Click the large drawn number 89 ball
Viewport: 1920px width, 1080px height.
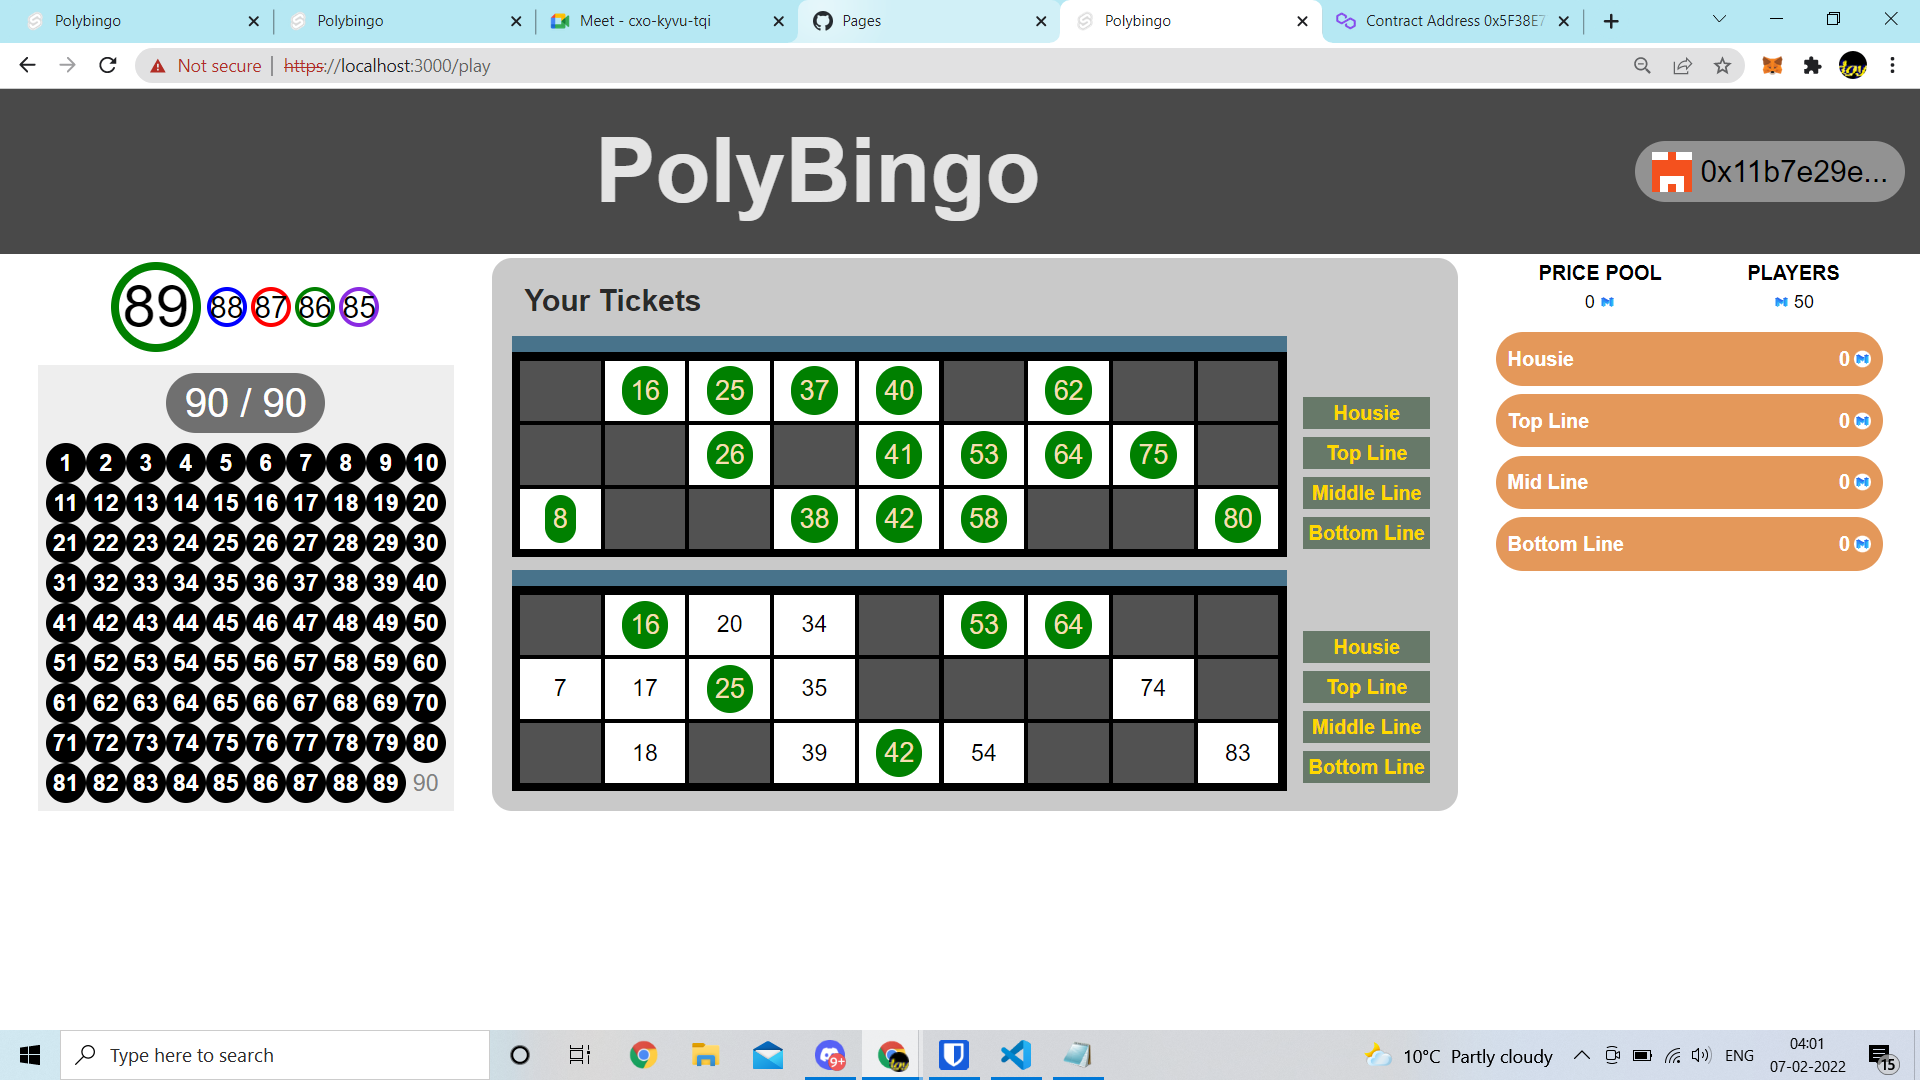(x=156, y=307)
